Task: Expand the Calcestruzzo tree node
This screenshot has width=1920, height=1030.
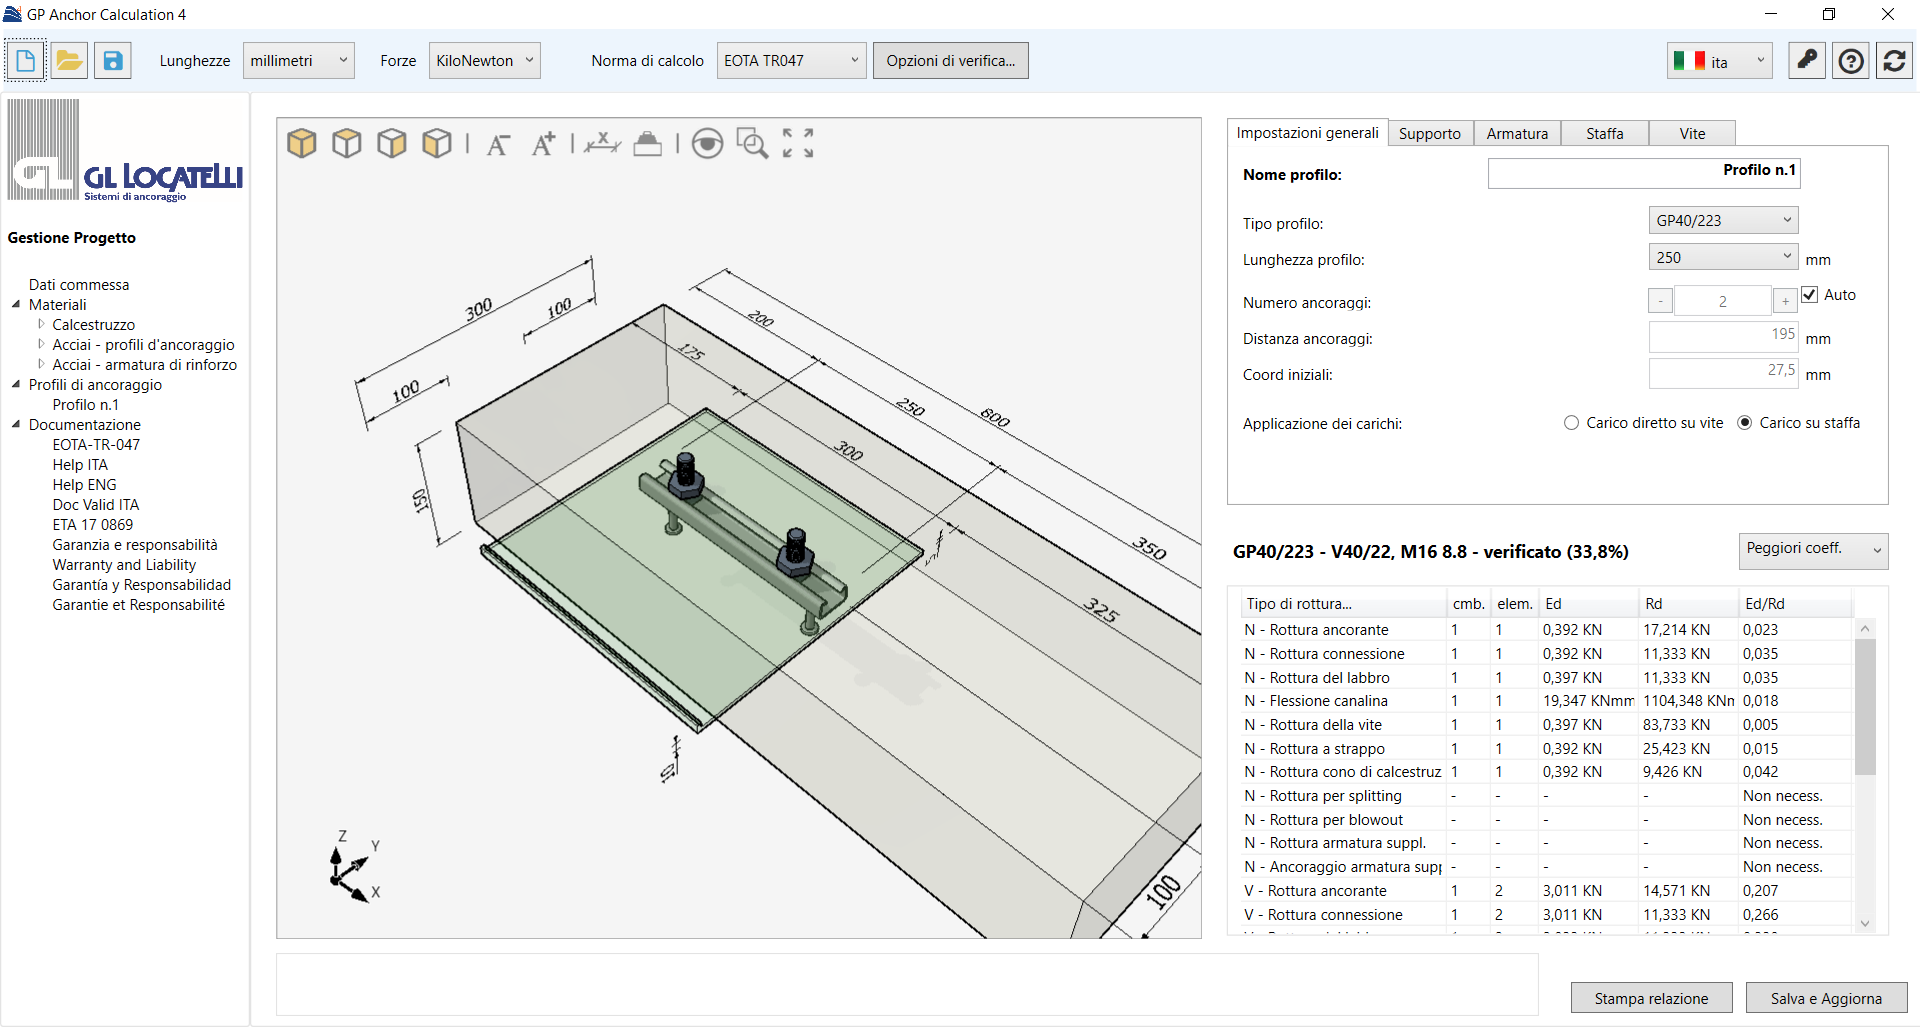Action: (41, 324)
